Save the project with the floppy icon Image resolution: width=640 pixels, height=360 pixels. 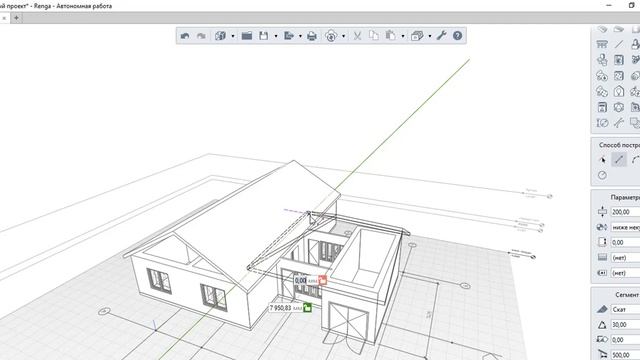[x=264, y=36]
